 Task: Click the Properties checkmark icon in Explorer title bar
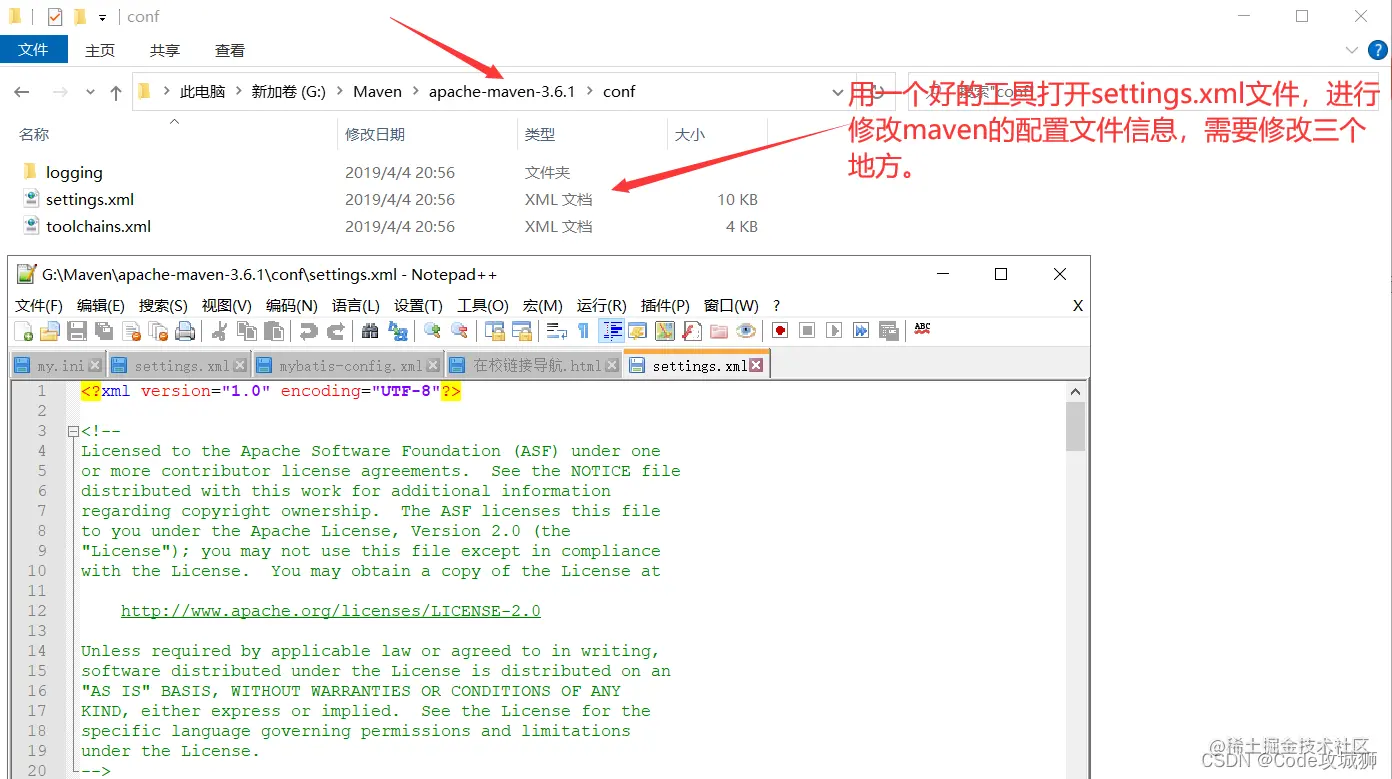click(x=55, y=17)
